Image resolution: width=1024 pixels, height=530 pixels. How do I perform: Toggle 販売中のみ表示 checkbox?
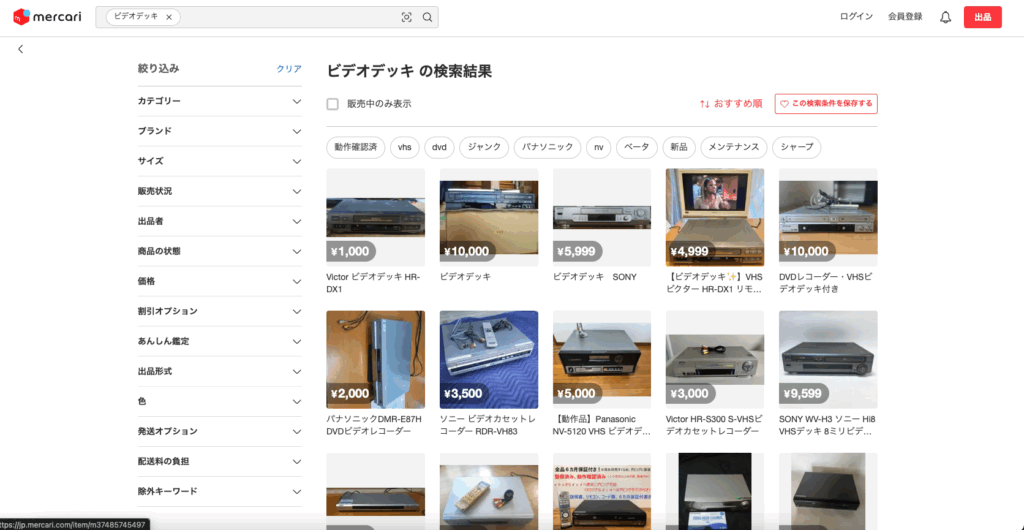point(332,104)
